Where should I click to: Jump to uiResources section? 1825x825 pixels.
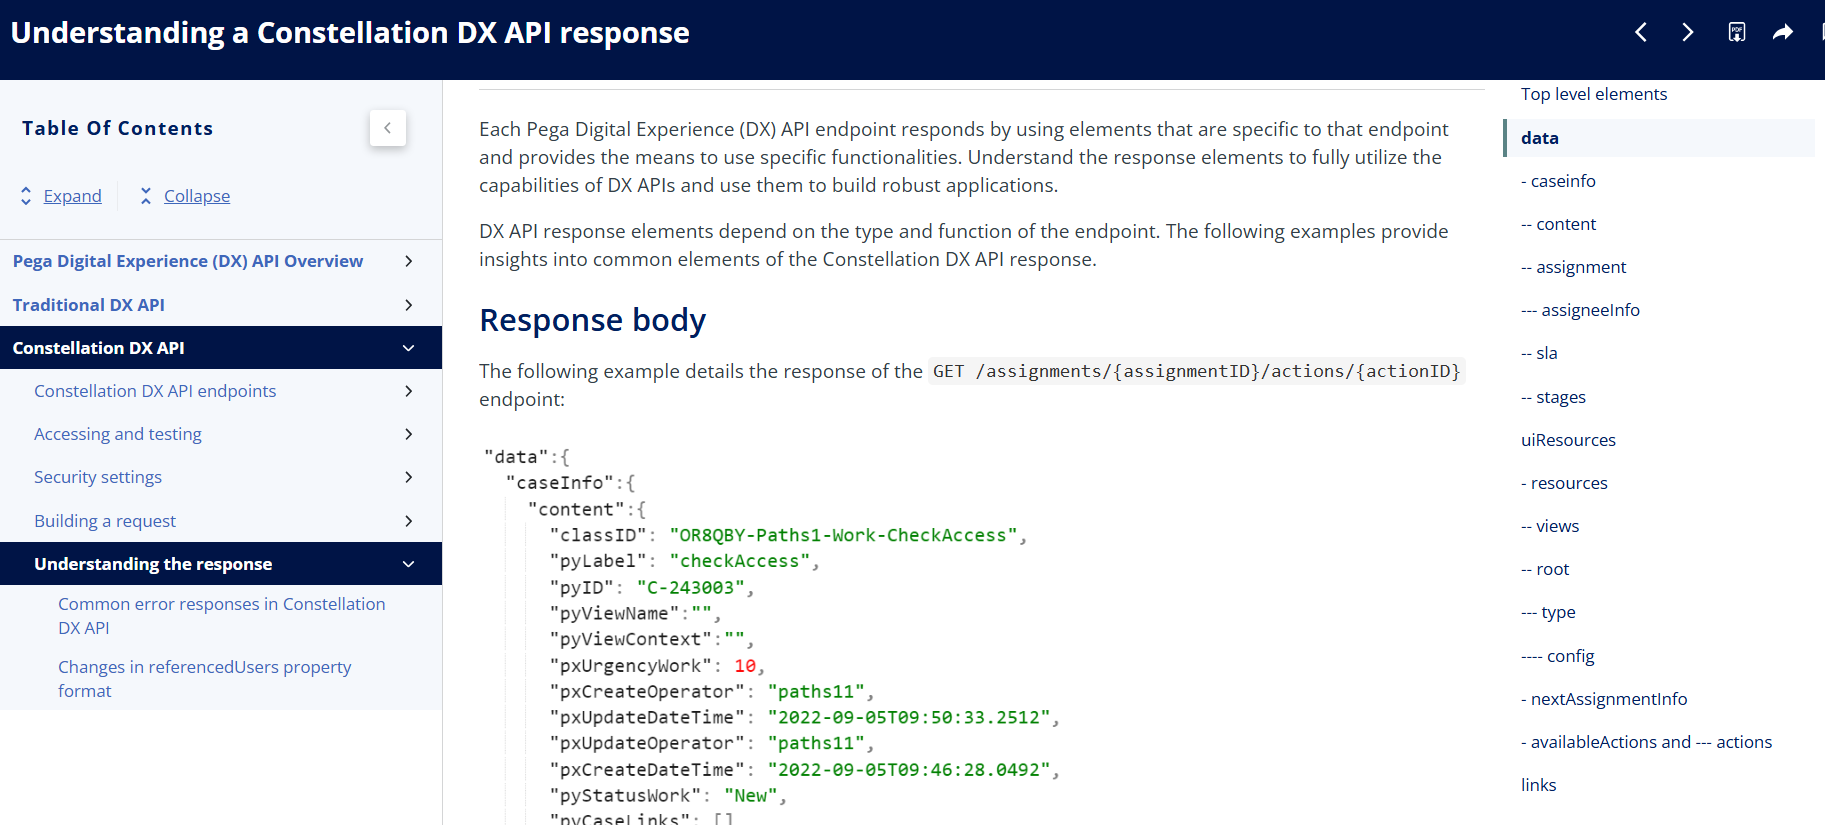pos(1568,440)
